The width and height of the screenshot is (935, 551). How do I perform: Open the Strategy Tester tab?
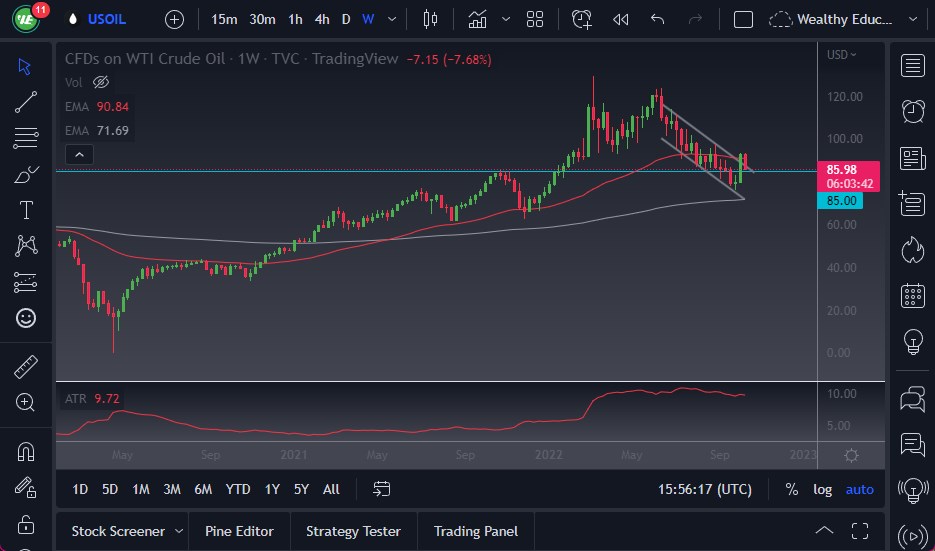point(353,531)
